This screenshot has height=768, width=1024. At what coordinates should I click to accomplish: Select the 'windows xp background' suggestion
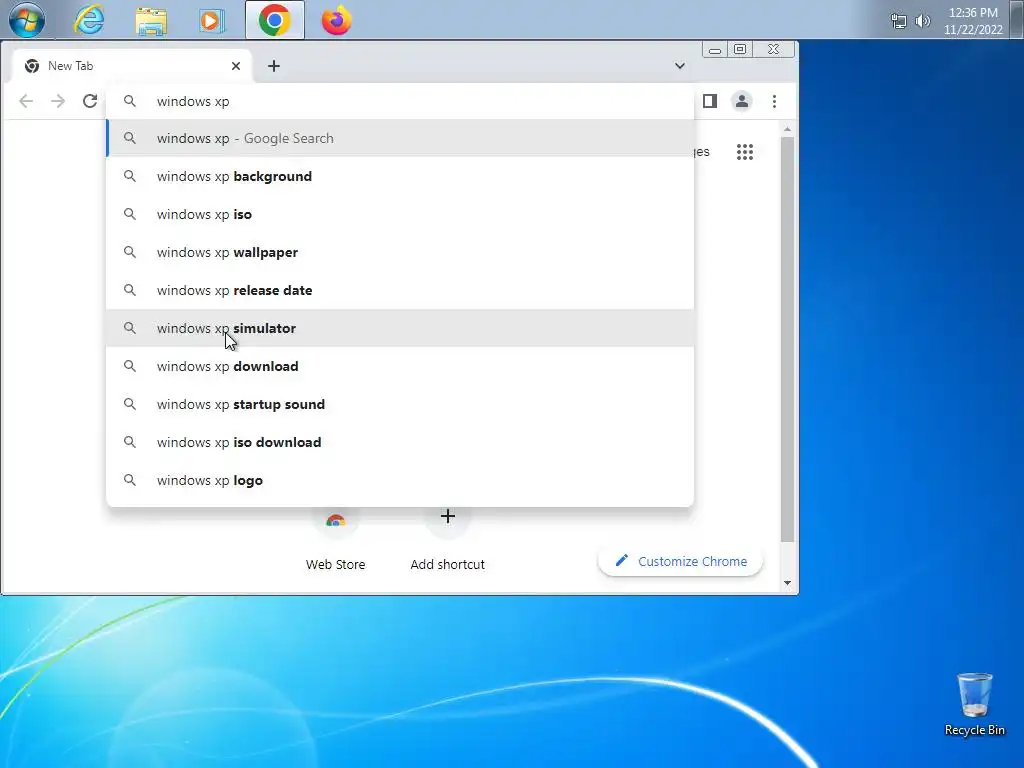click(400, 176)
